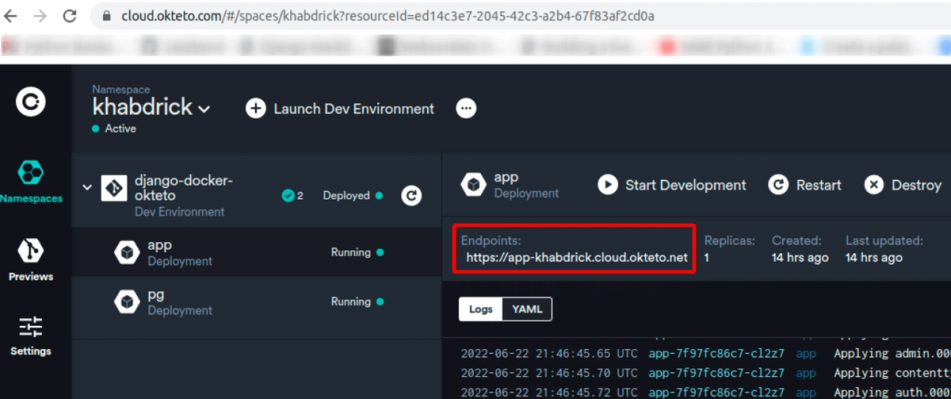Open the Namespaces section in the sidebar
This screenshot has width=951, height=399.
click(x=30, y=181)
